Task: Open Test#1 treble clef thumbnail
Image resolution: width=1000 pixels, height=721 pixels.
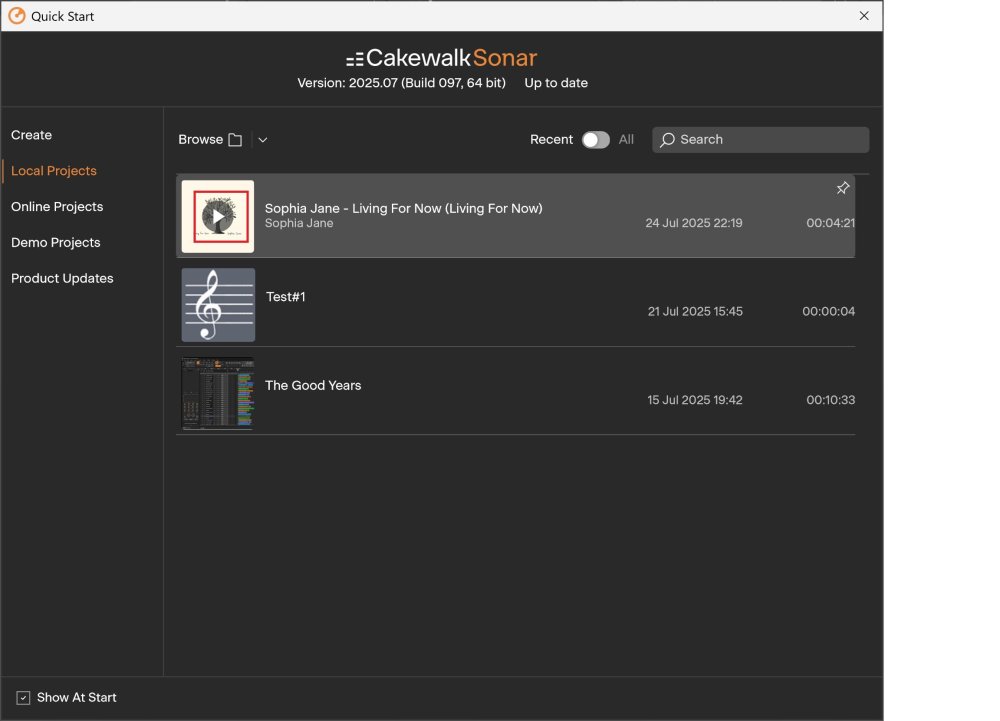Action: [x=218, y=305]
